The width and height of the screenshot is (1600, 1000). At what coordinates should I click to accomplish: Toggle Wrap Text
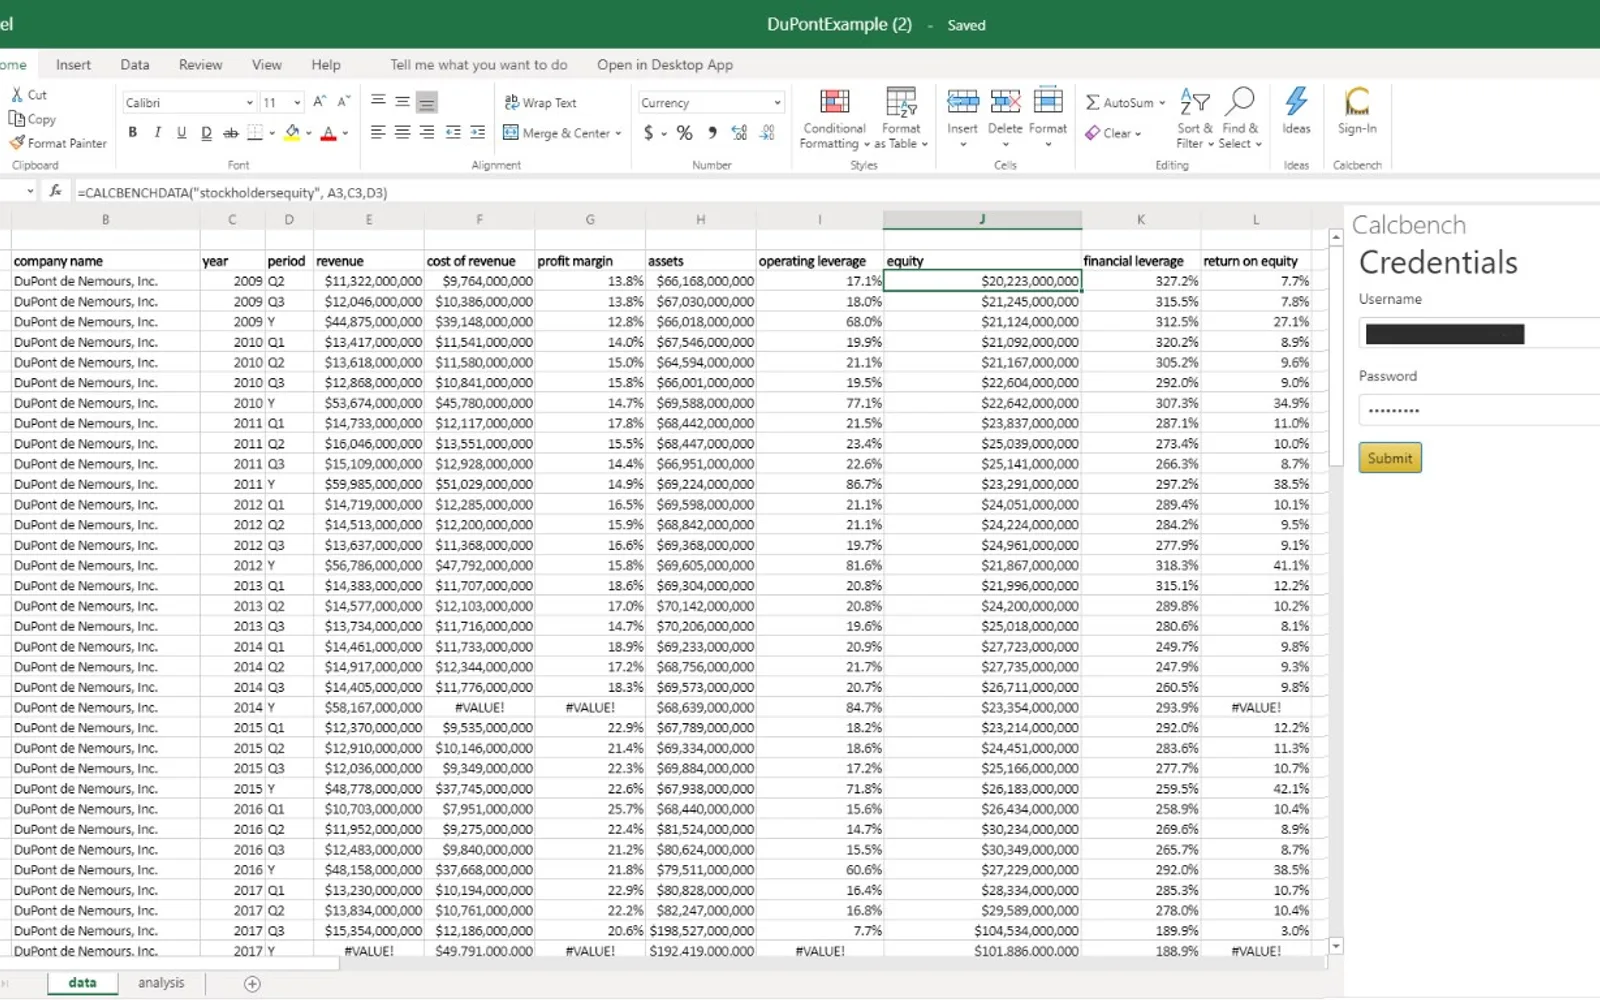click(540, 102)
